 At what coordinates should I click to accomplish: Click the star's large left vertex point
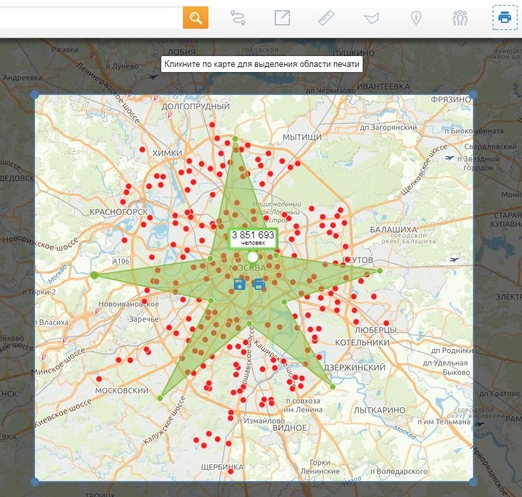(94, 275)
